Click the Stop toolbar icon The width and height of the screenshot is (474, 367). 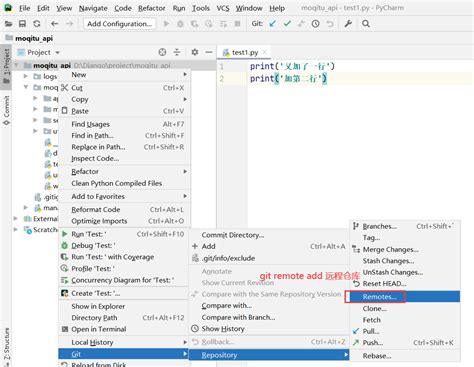coord(237,24)
